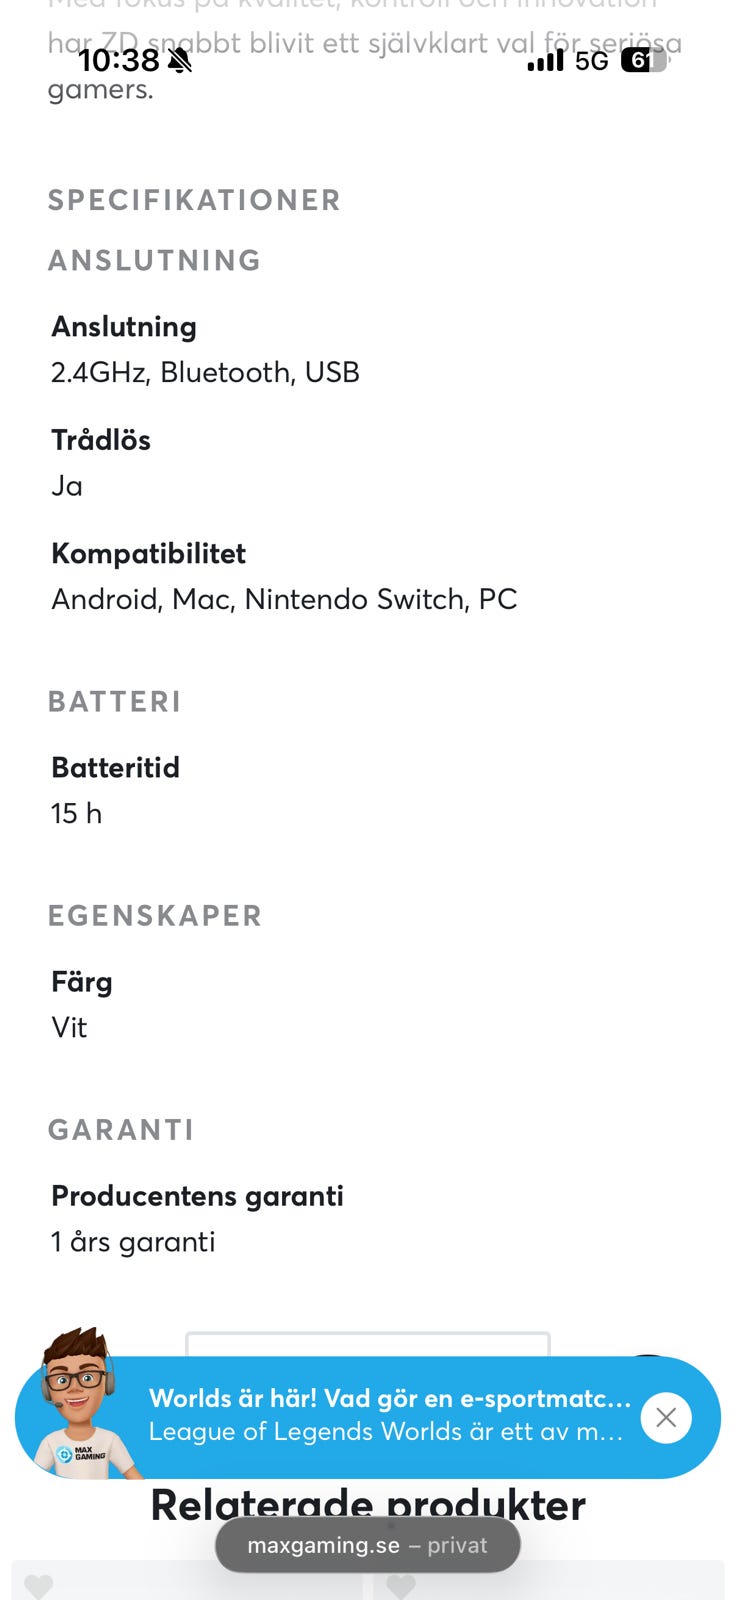Tap the League of Legends Worlds subtitle
The height and width of the screenshot is (1600, 736).
click(x=386, y=1432)
